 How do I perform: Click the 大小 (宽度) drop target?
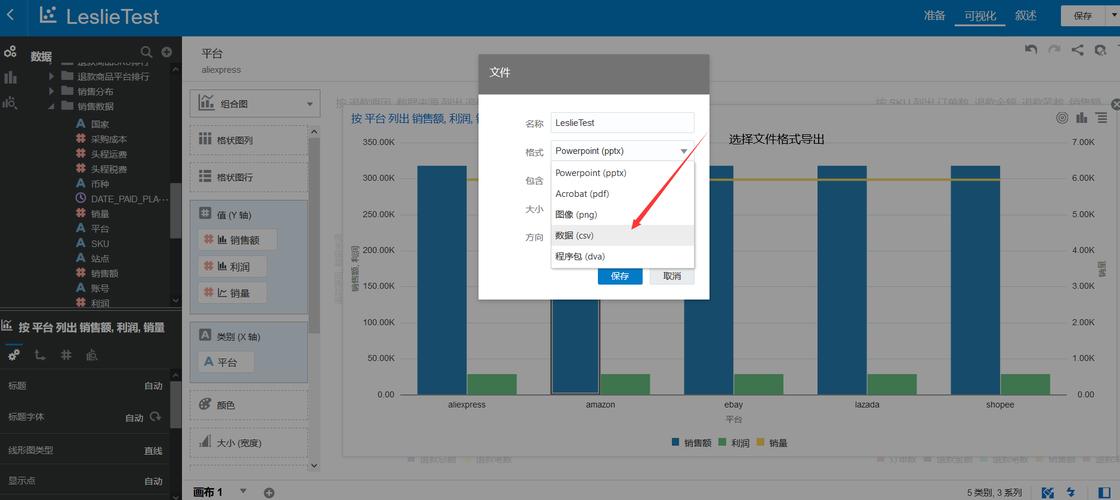tap(249, 443)
